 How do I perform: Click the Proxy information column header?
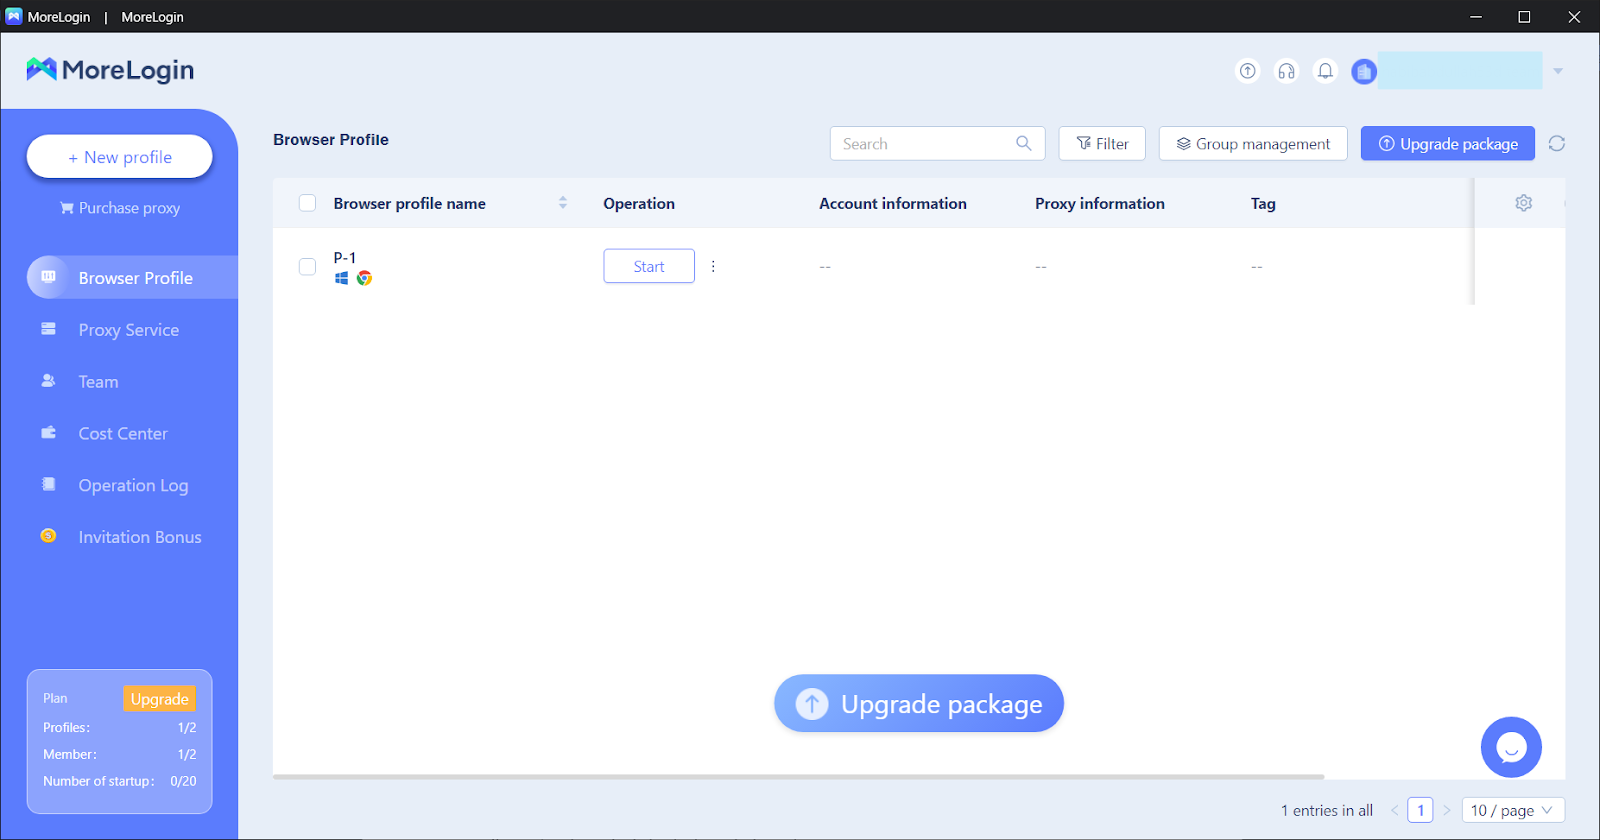[x=1100, y=203]
